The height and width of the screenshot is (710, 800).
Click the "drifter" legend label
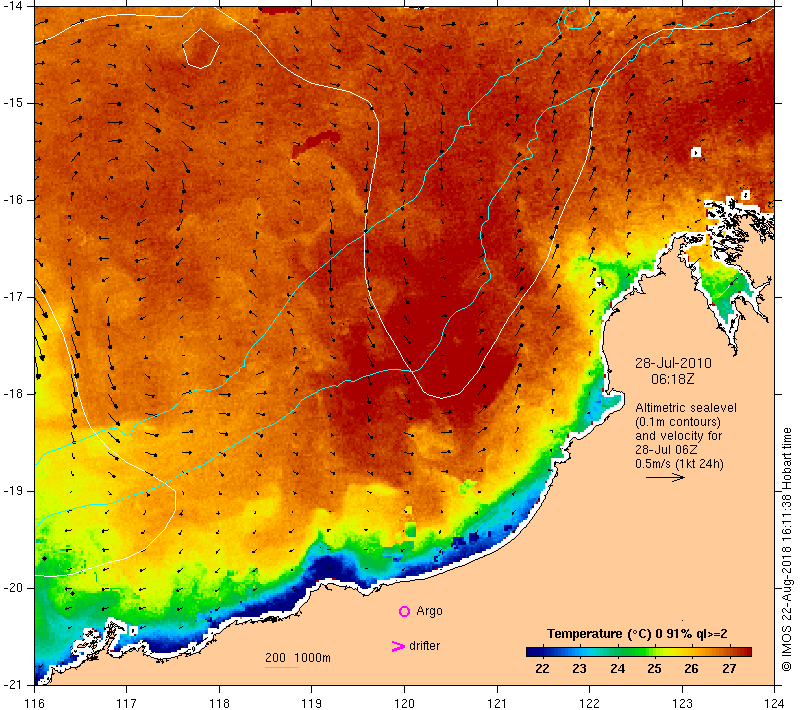424,646
